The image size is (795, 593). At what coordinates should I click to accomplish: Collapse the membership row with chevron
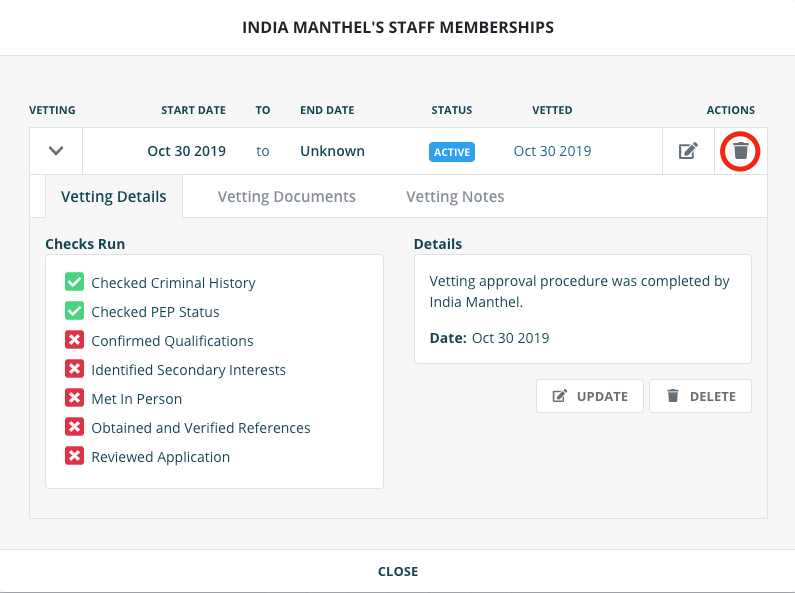point(56,151)
